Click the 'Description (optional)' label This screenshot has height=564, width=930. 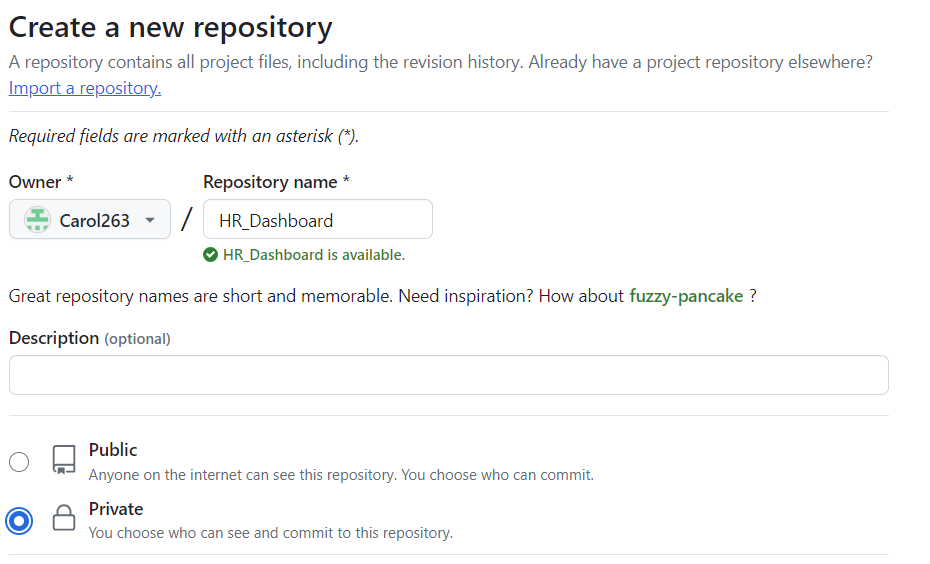(x=89, y=338)
